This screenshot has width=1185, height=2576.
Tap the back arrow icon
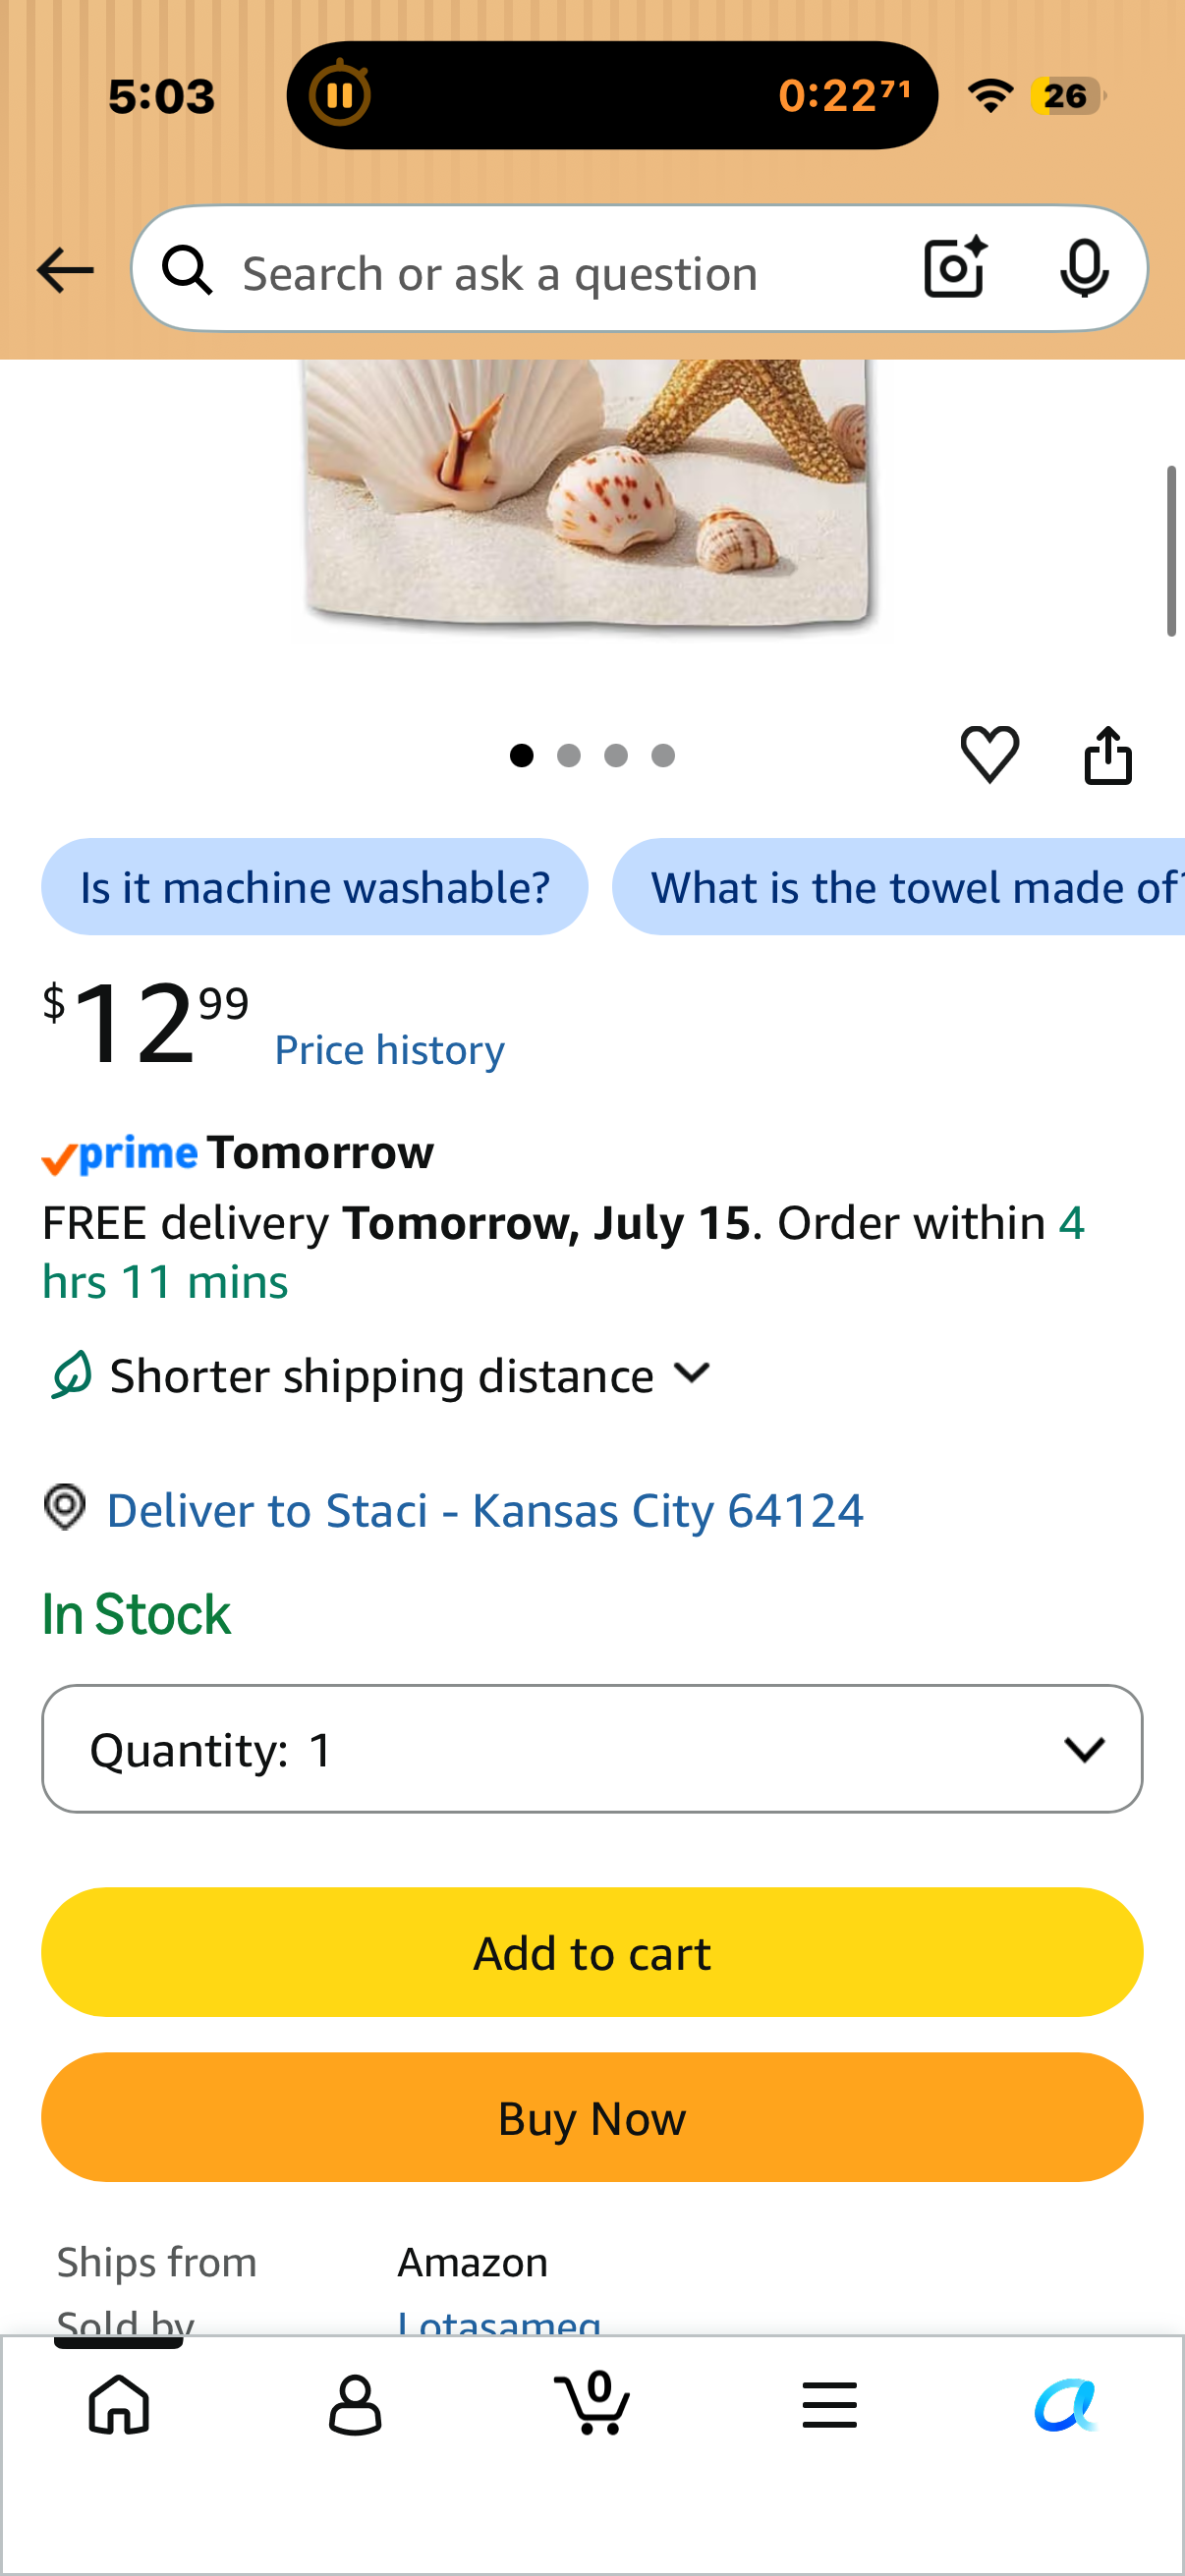click(x=65, y=270)
